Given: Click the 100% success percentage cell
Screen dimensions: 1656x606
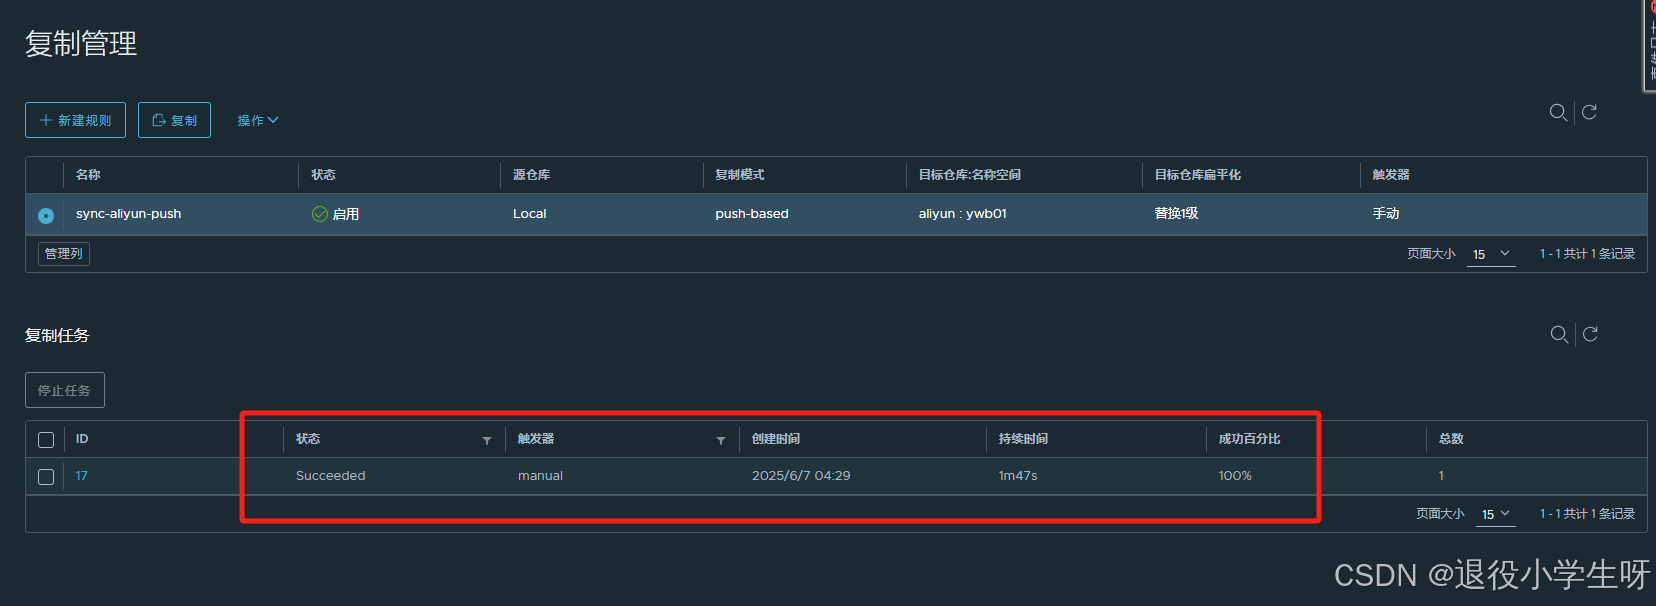Looking at the screenshot, I should tap(1235, 476).
